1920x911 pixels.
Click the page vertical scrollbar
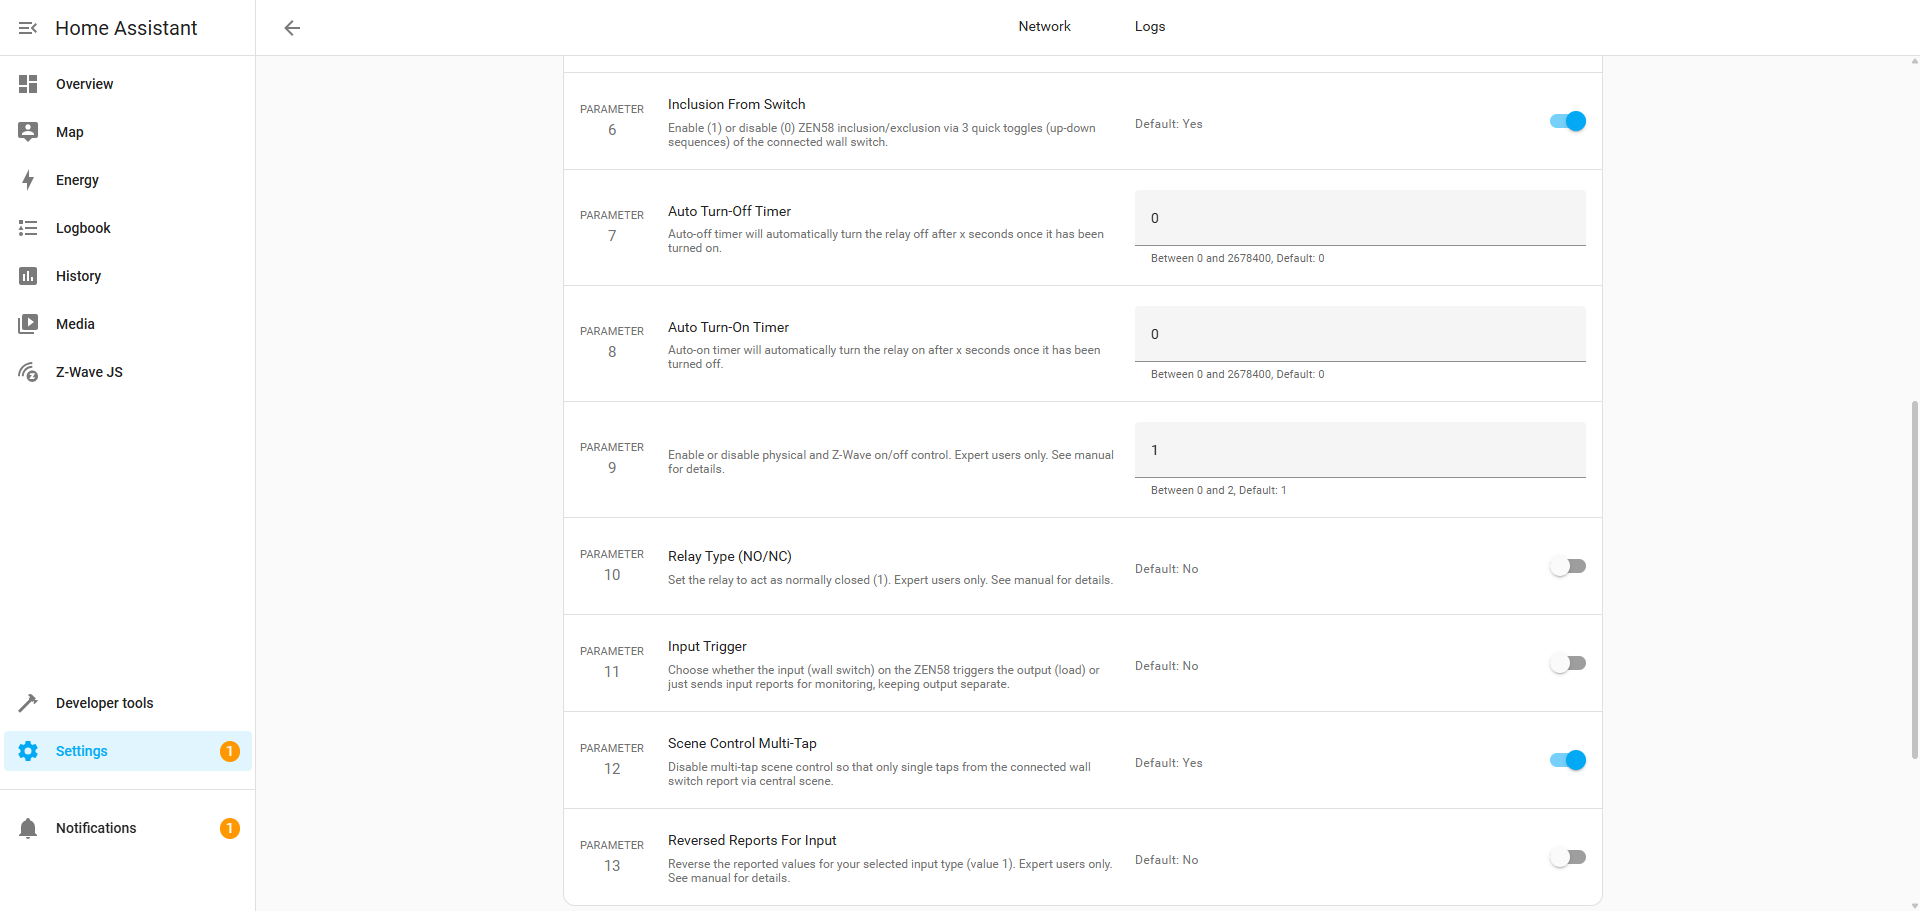pyautogui.click(x=1914, y=580)
